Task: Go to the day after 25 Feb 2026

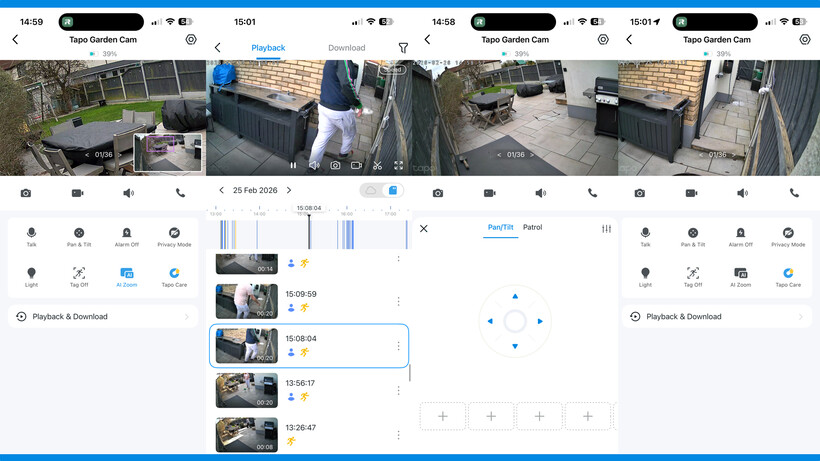Action: point(289,190)
